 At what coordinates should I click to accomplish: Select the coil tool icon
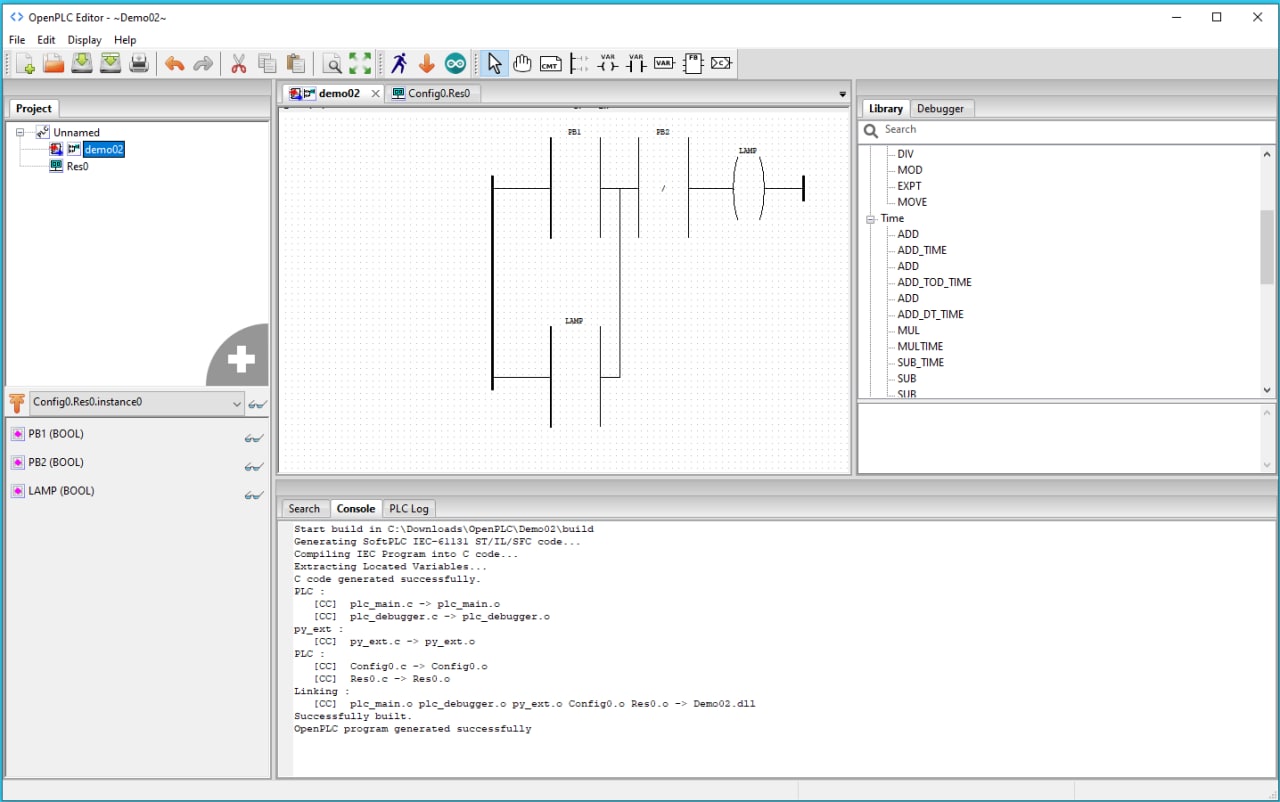pyautogui.click(x=607, y=64)
